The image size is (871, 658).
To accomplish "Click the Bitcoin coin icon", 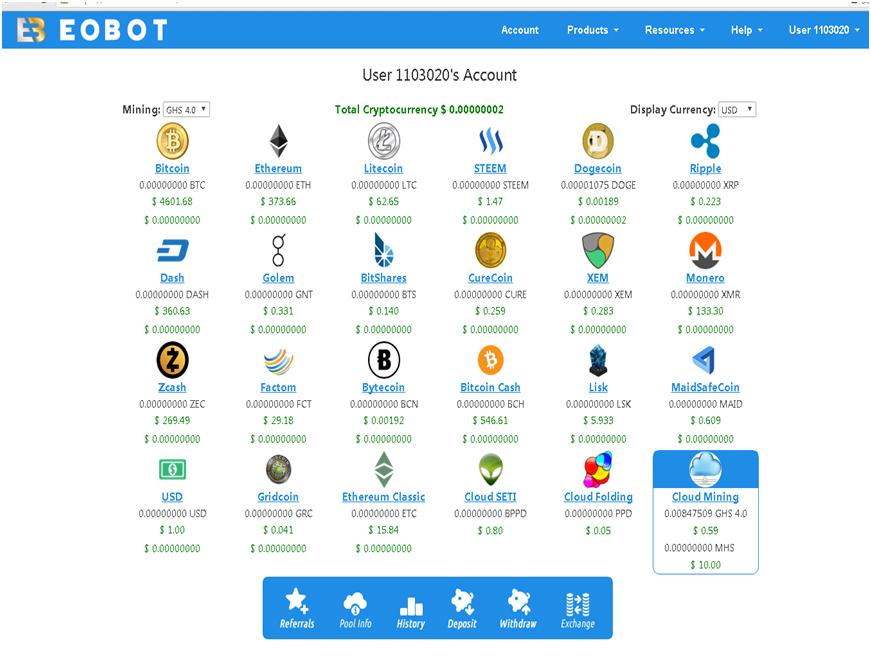I will (172, 140).
